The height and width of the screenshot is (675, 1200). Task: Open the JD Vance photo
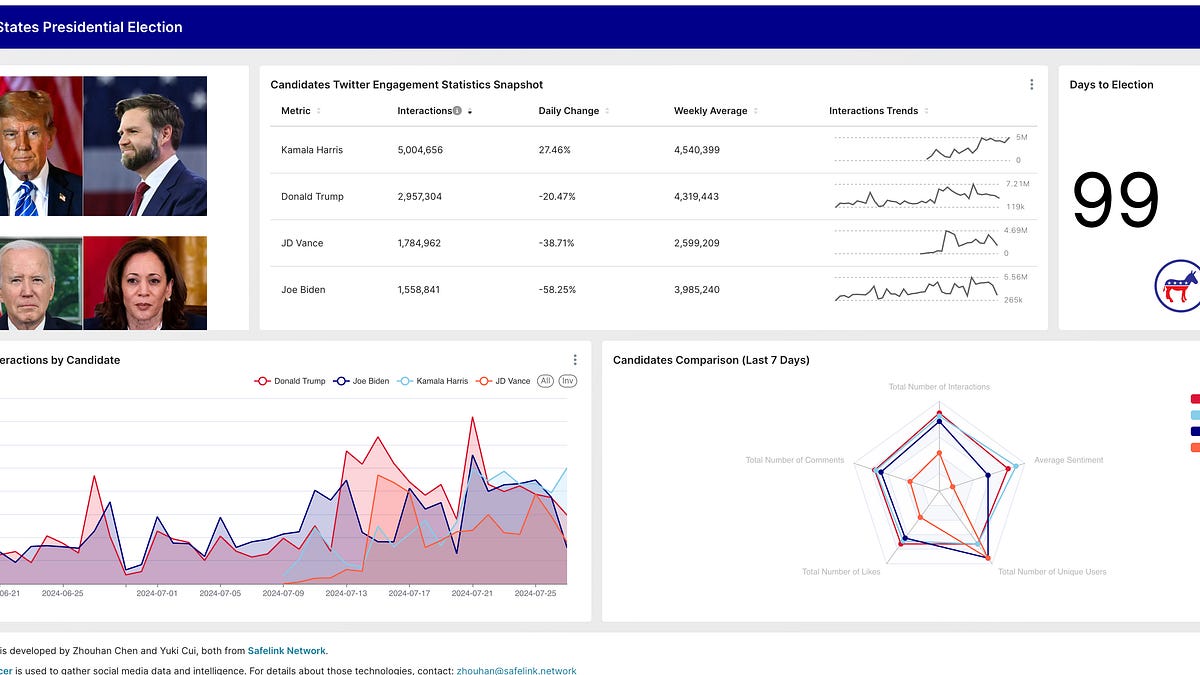pos(145,146)
